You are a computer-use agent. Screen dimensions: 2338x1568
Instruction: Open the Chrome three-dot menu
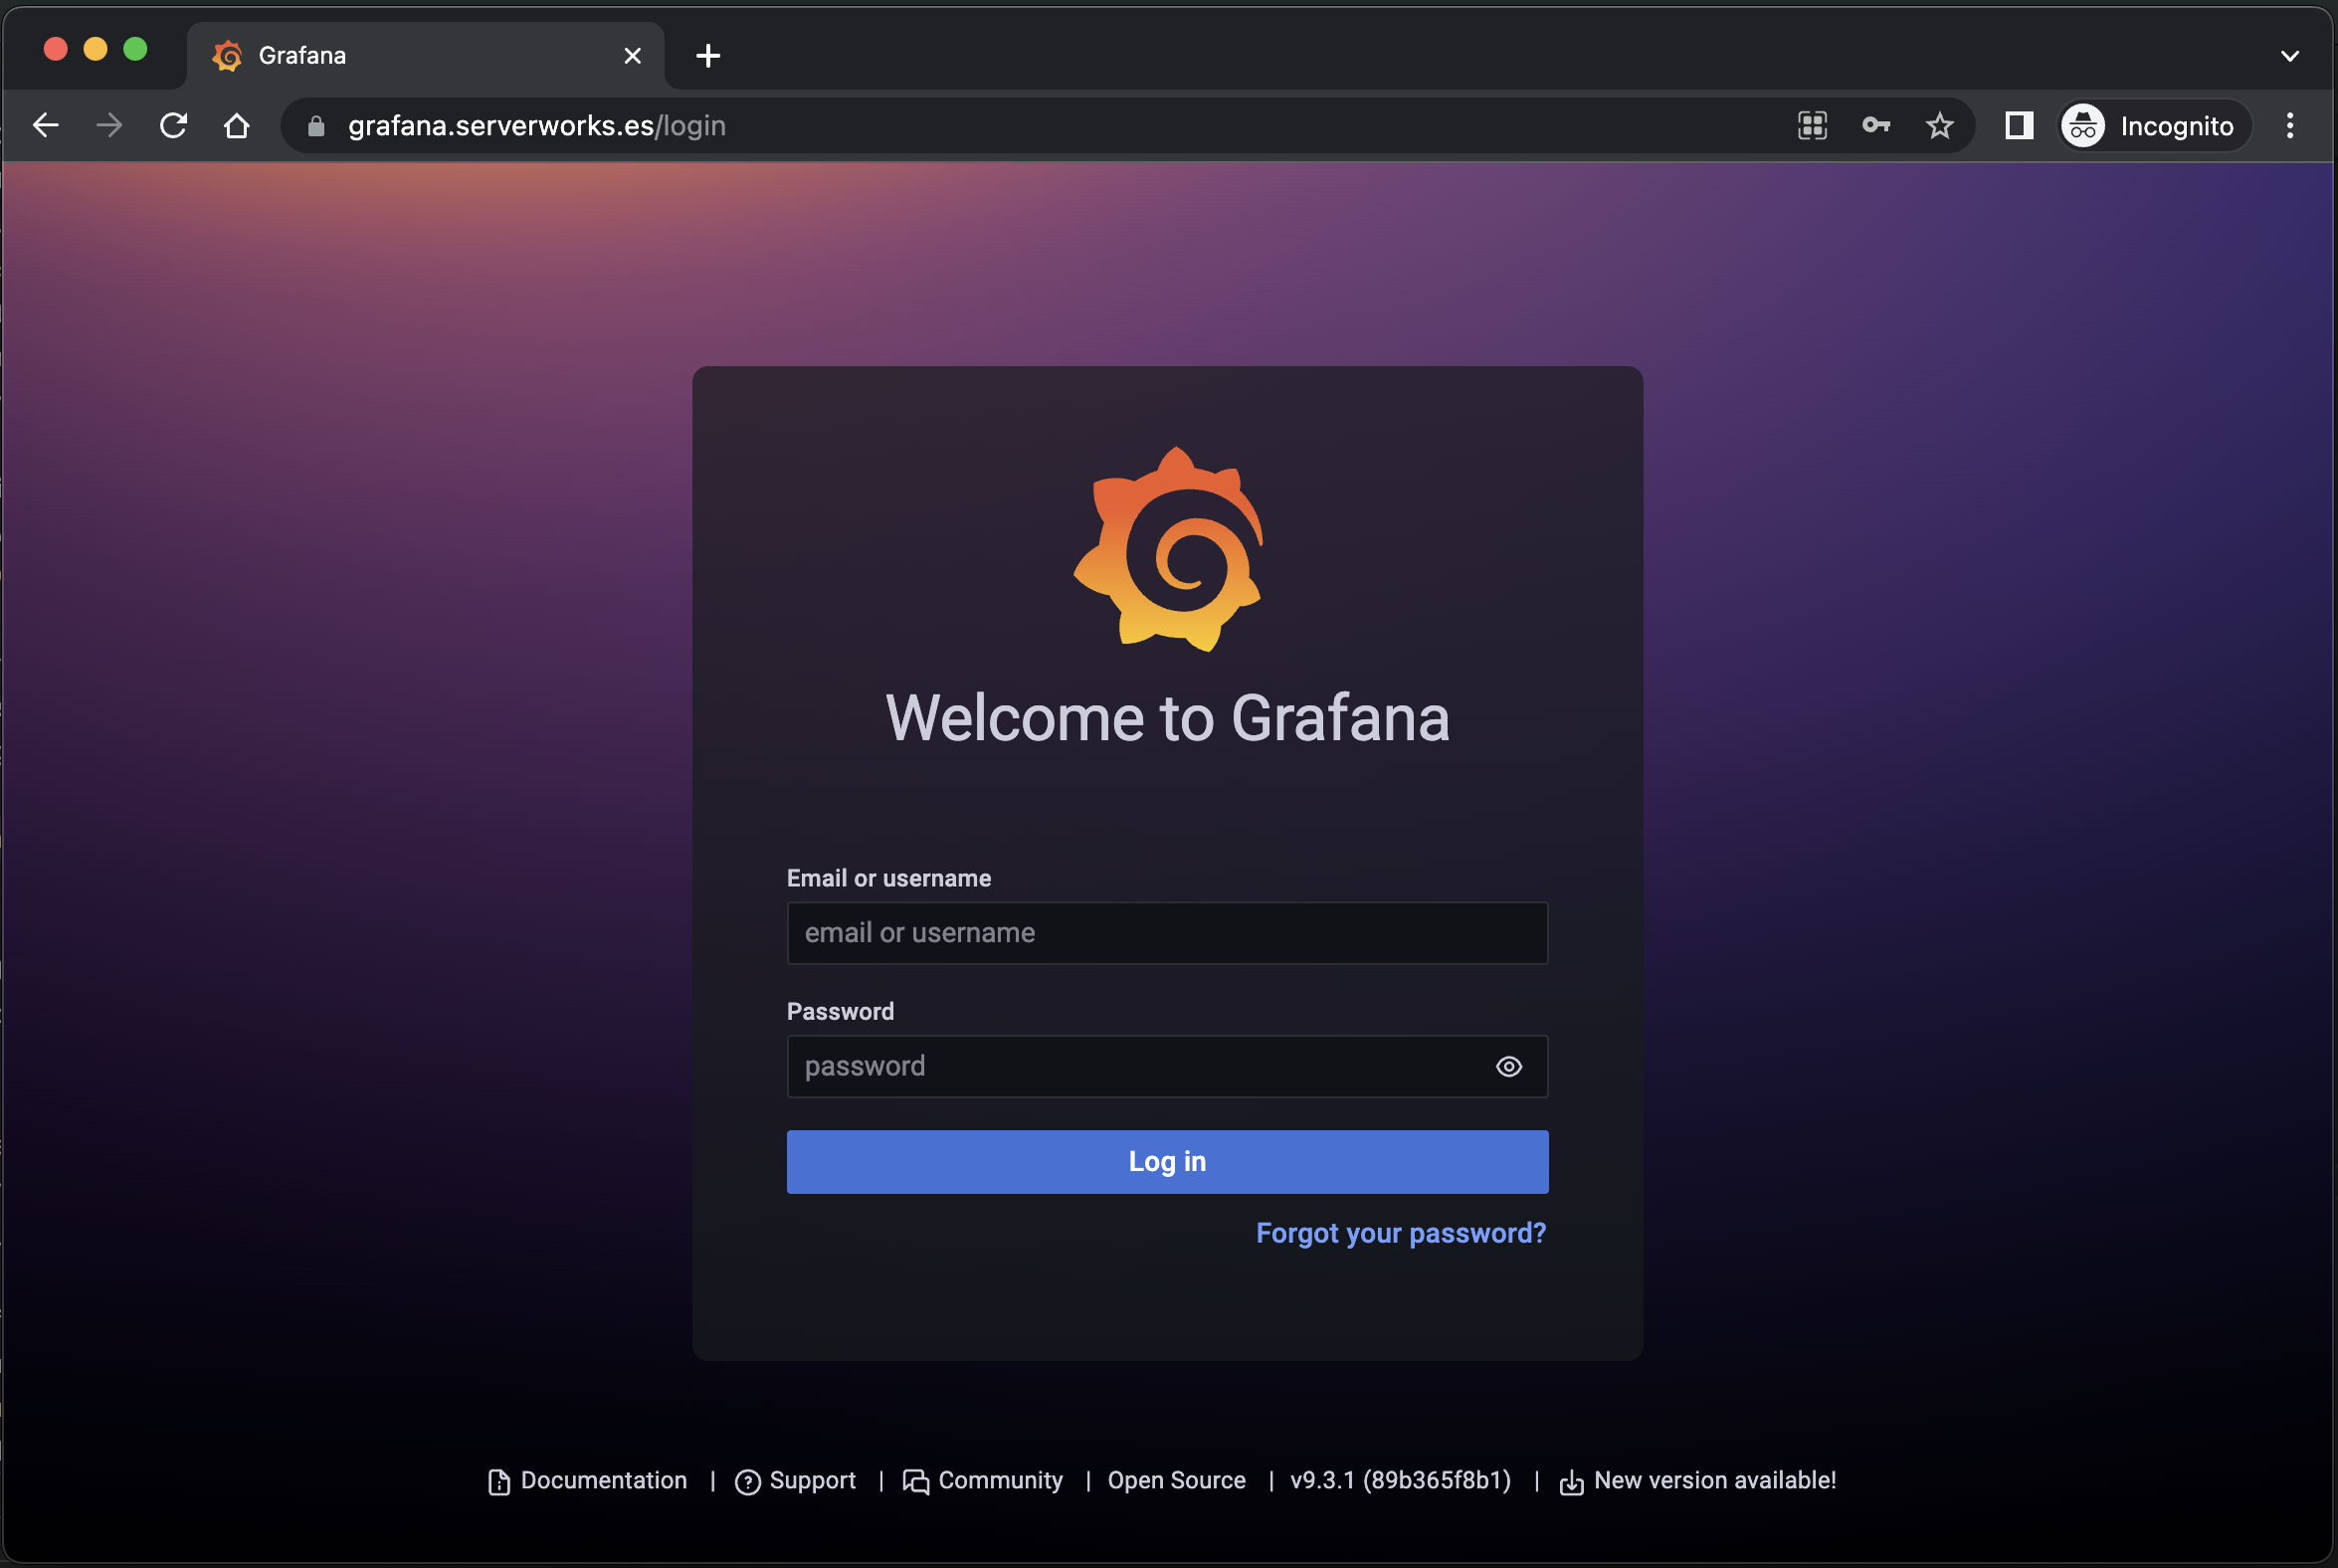2290,125
